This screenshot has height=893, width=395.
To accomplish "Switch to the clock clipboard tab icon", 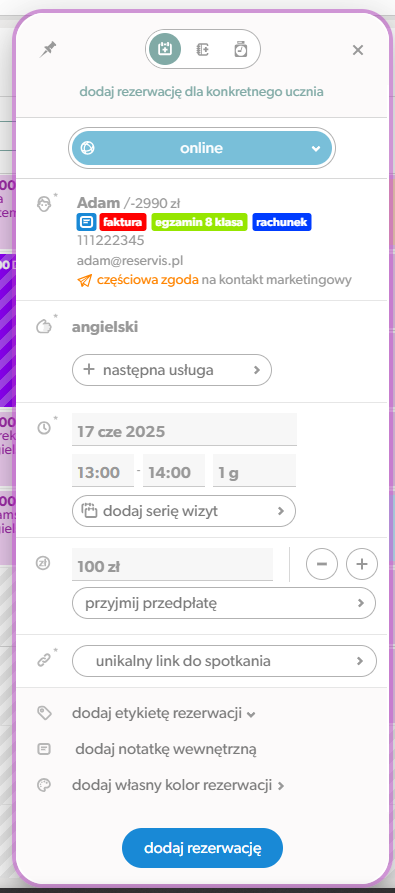I will [x=241, y=50].
